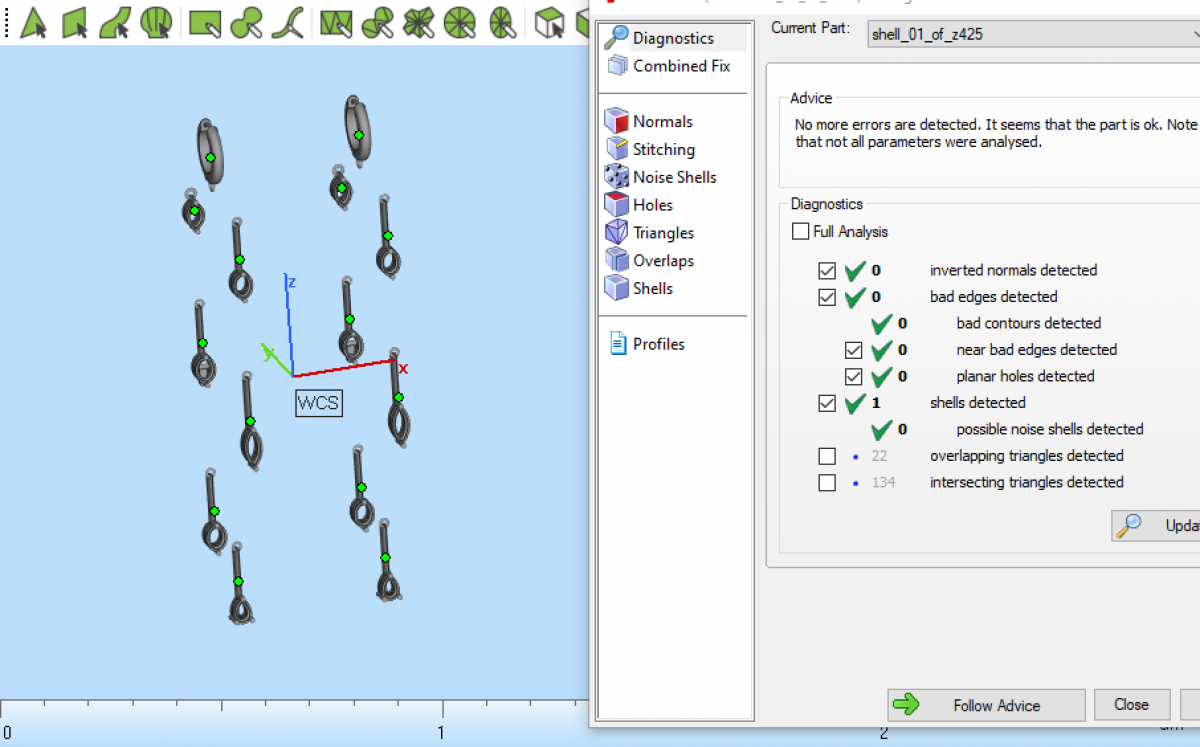The width and height of the screenshot is (1200, 747).
Task: Uncheck the inverted normals detection checkbox
Action: 827,270
